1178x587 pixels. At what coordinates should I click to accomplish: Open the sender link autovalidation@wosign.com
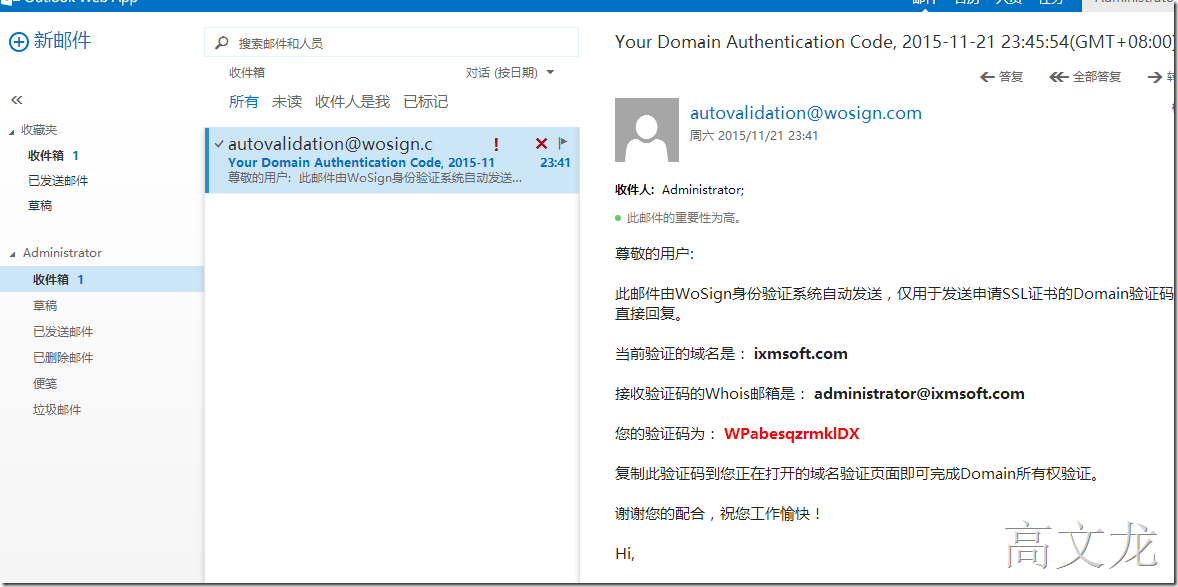pos(805,113)
